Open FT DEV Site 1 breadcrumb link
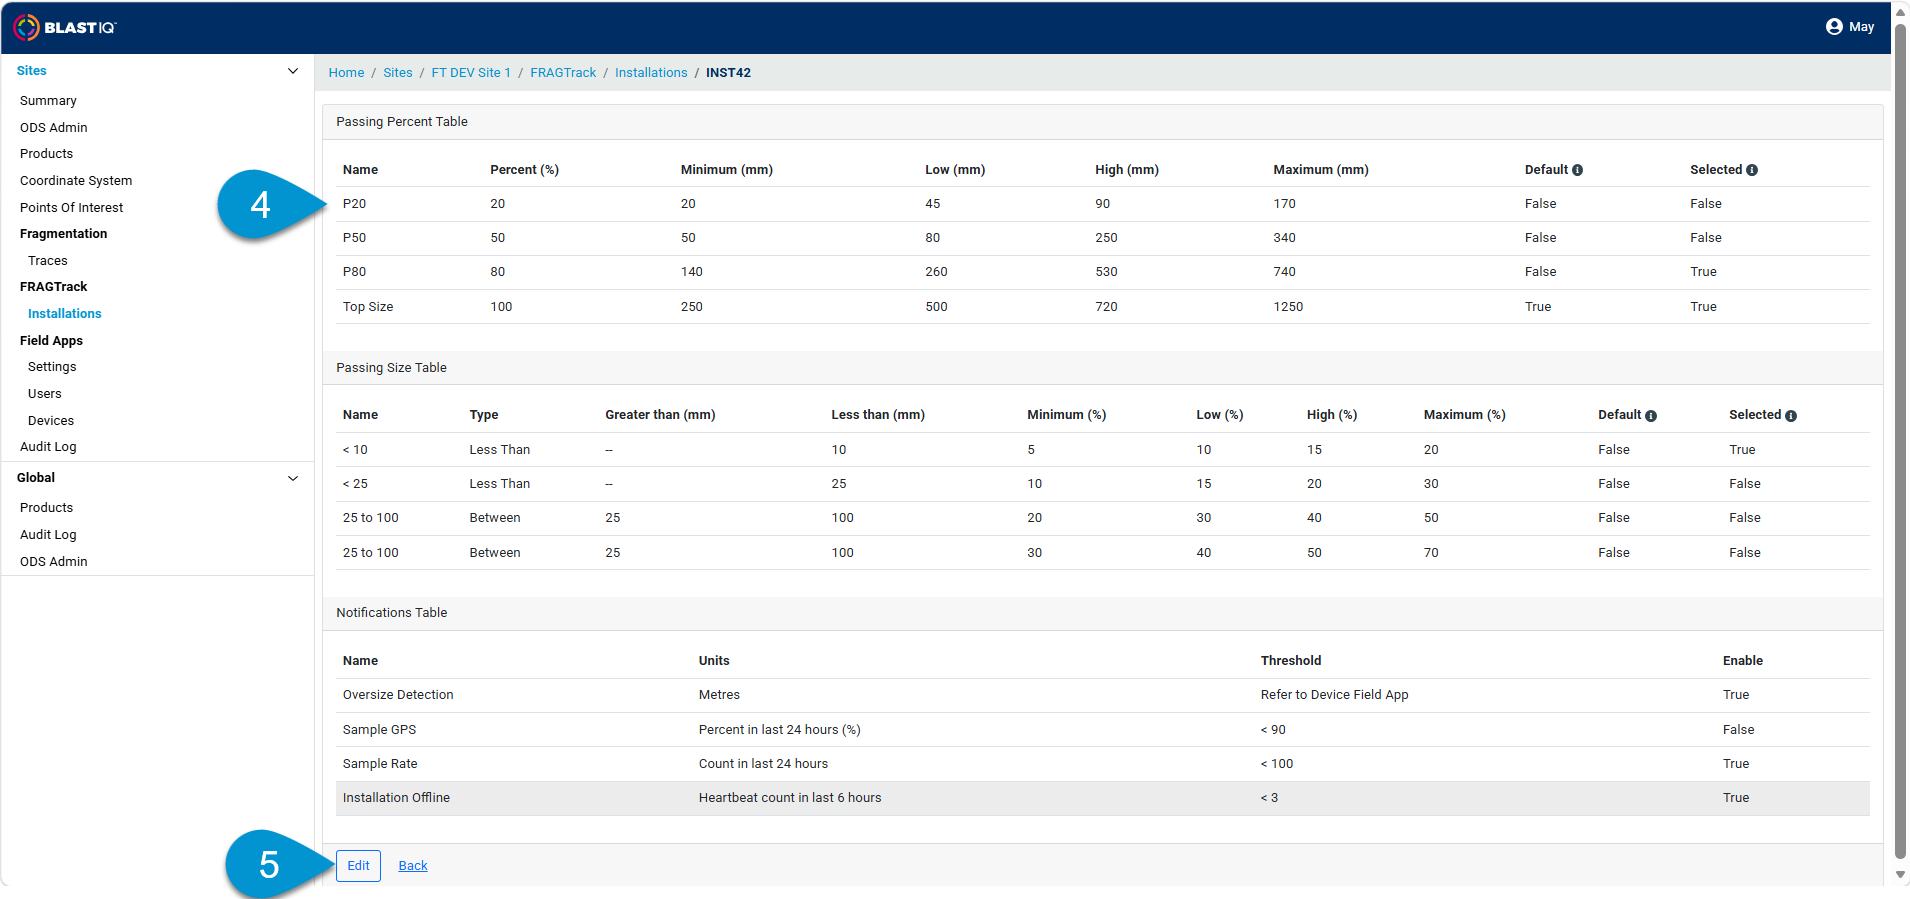This screenshot has height=899, width=1910. [x=471, y=73]
